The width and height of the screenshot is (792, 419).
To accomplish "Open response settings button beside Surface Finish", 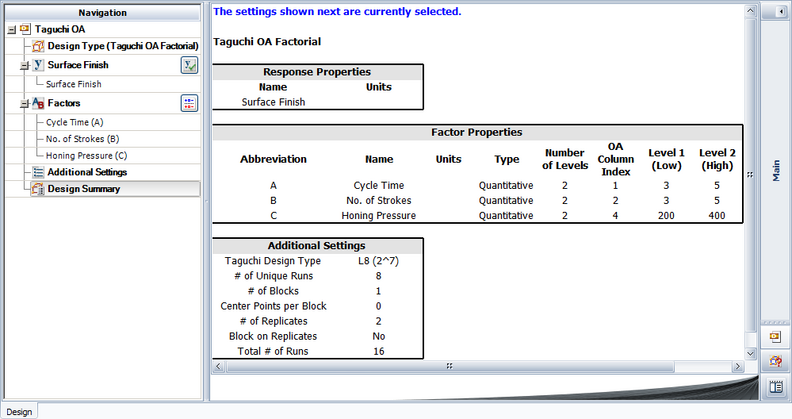I will (x=189, y=65).
